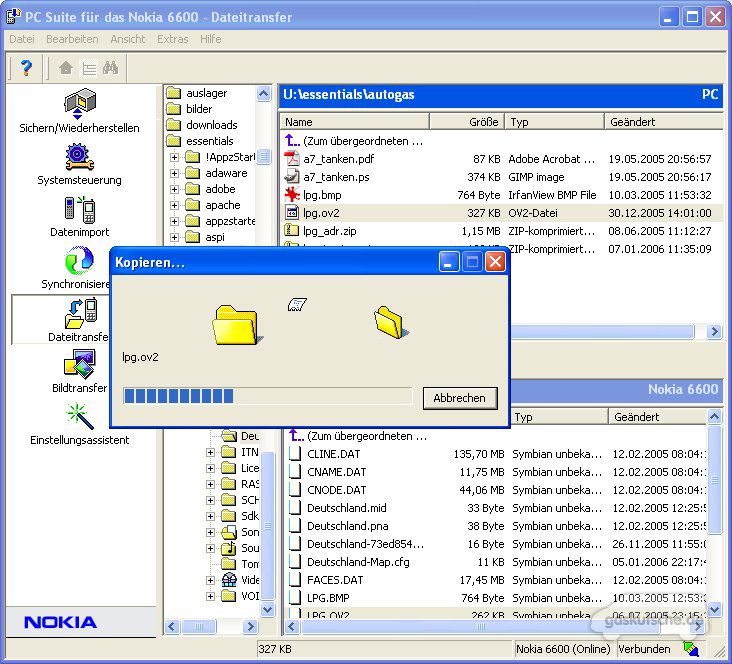Click the Nokia folder tree scroll right arrow
Viewport: 732px width, 664px height.
tap(250, 626)
